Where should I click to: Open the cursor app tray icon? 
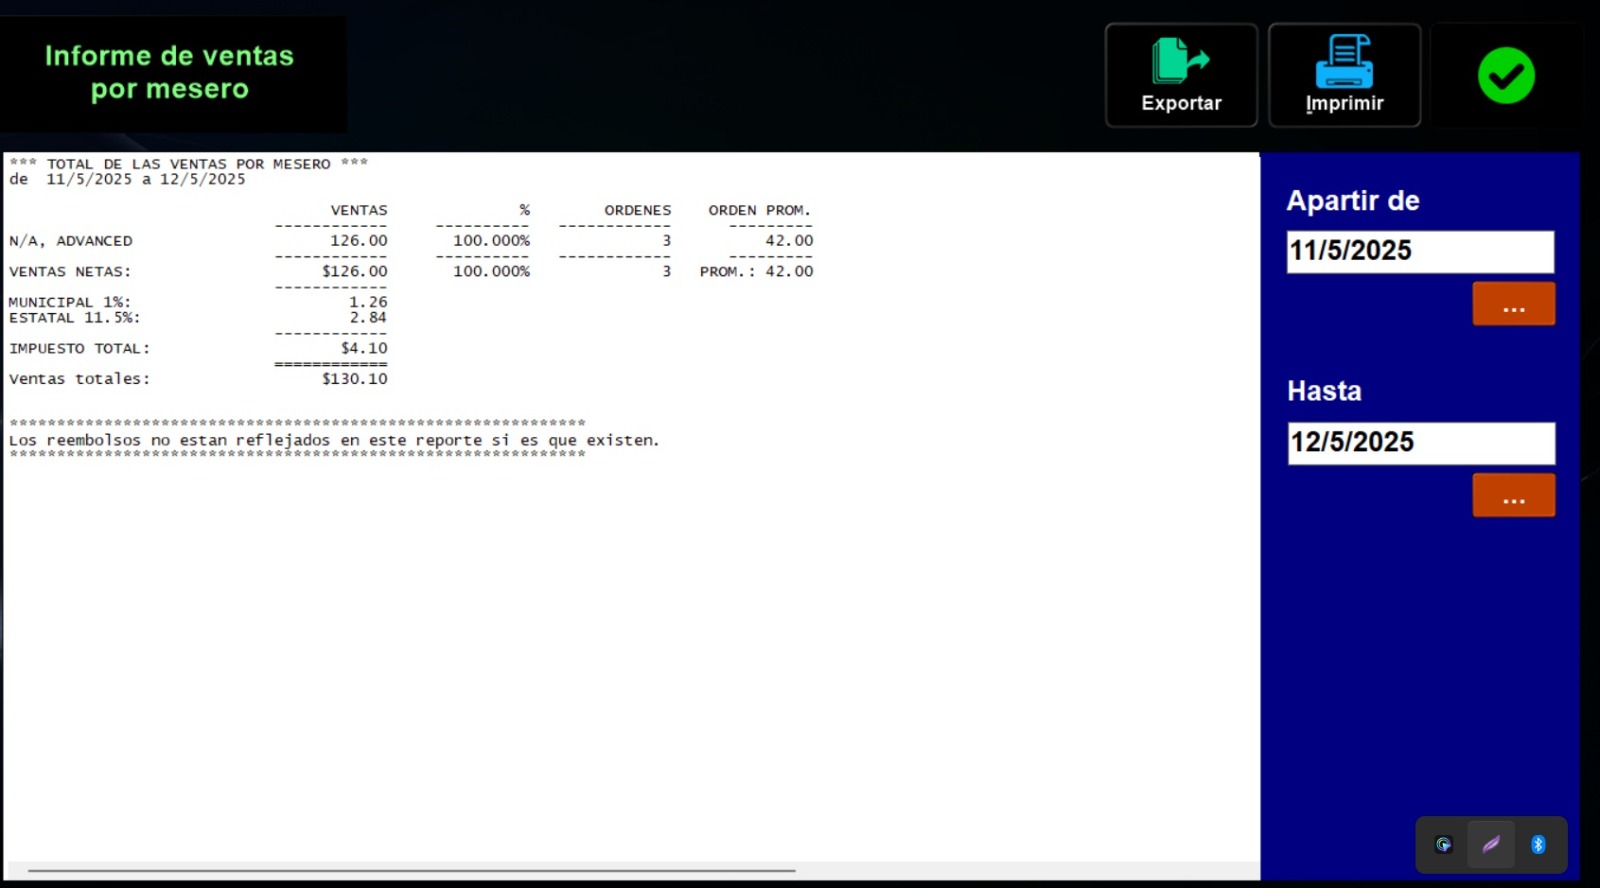(1443, 845)
